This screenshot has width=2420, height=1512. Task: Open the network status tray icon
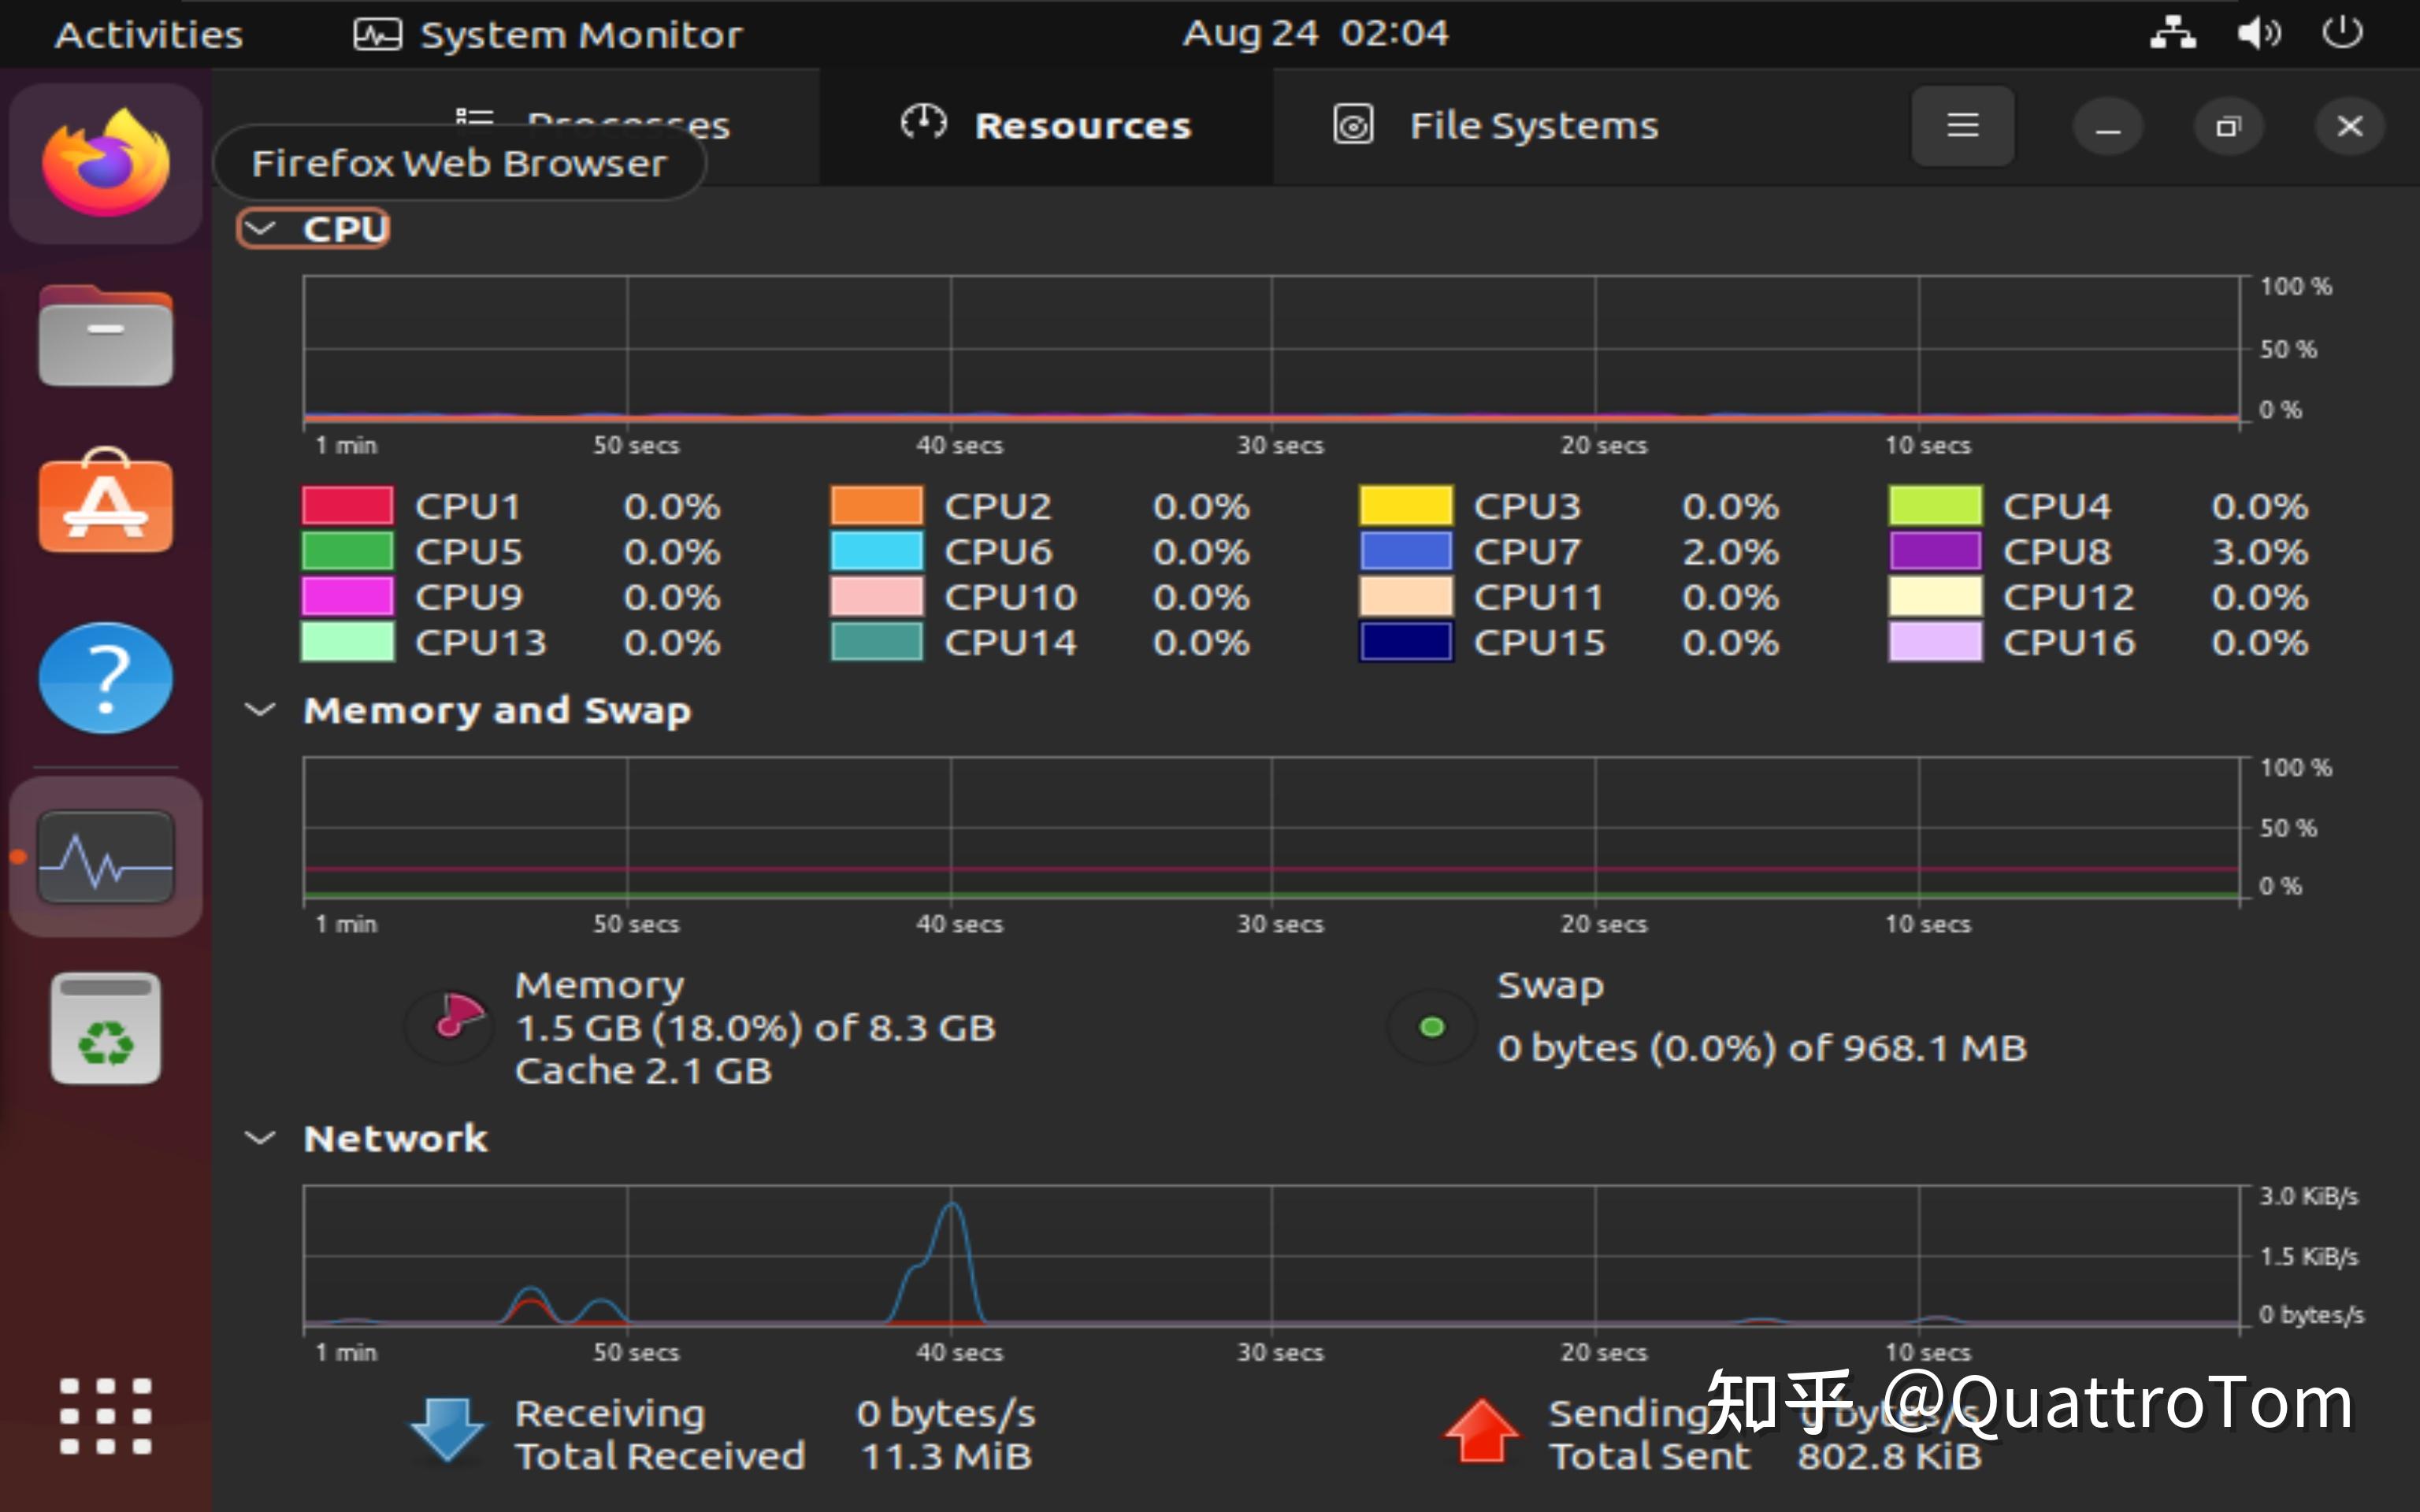[x=2173, y=34]
